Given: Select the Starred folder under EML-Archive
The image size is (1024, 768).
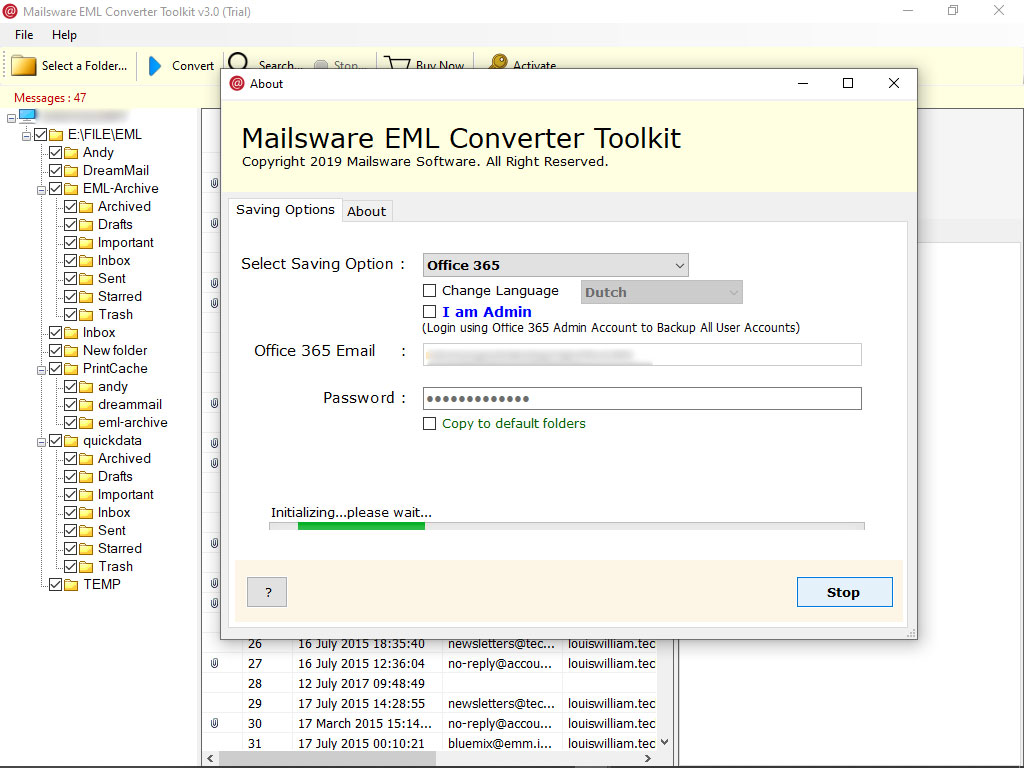Looking at the screenshot, I should tap(120, 296).
